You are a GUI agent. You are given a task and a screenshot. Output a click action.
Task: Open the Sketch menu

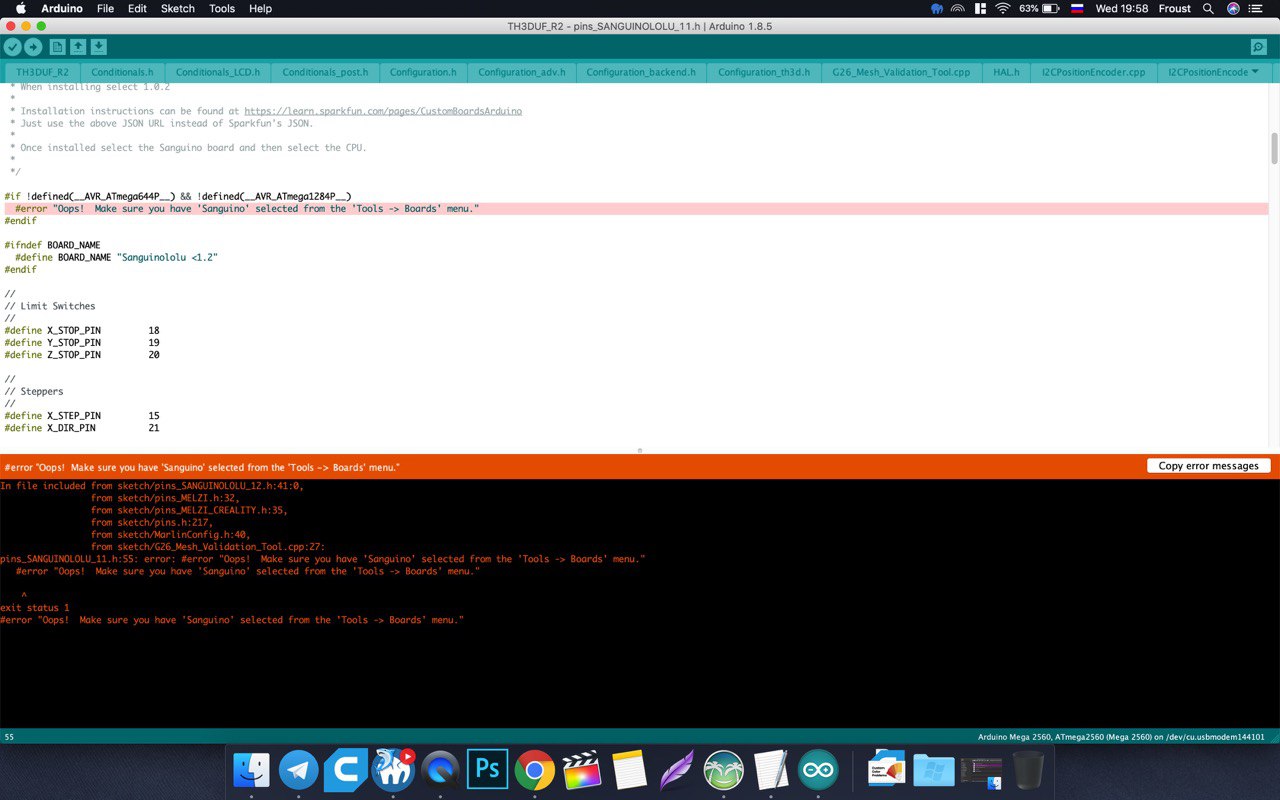[x=178, y=8]
